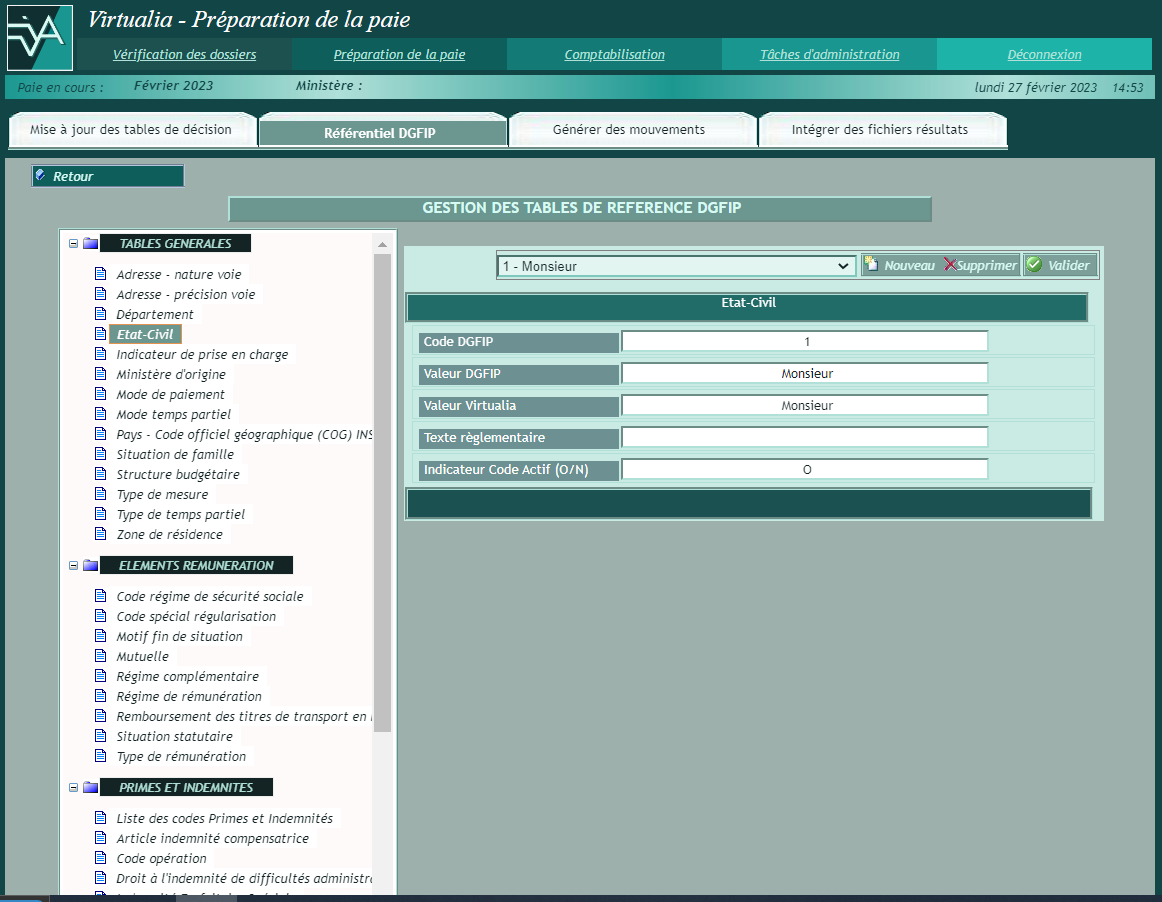Collapse the TABLES GENERALES tree node
1162x902 pixels.
click(73, 243)
